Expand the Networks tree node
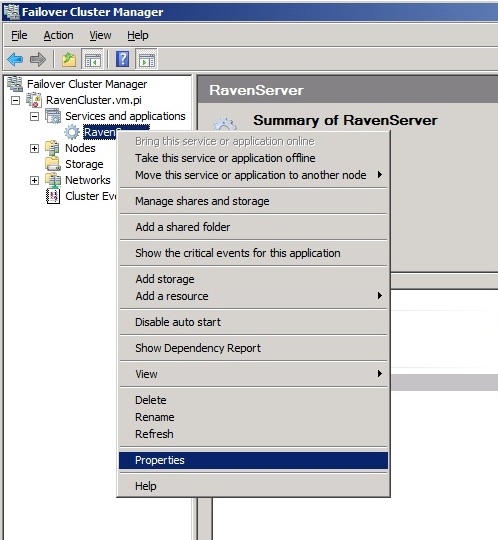498x540 pixels. point(34,180)
